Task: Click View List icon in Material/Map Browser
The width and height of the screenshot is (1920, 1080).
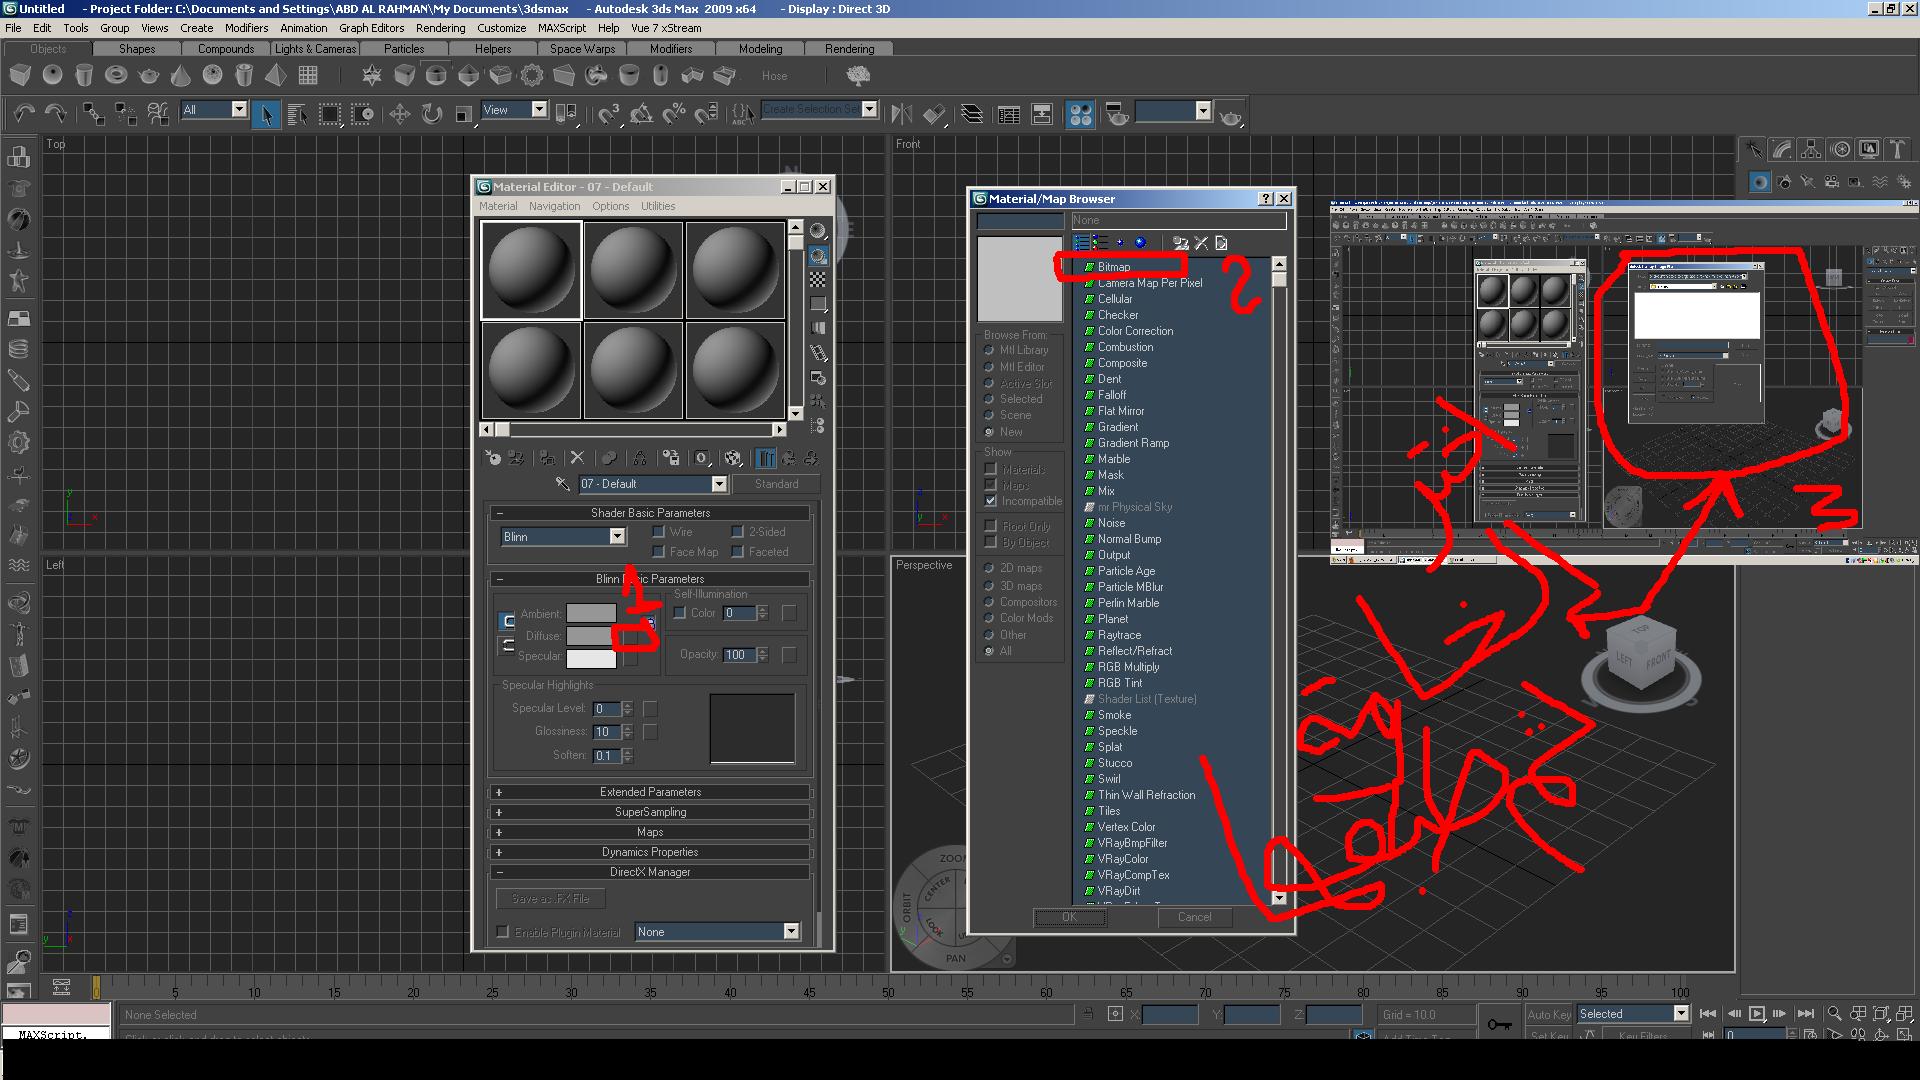Action: coord(1081,242)
